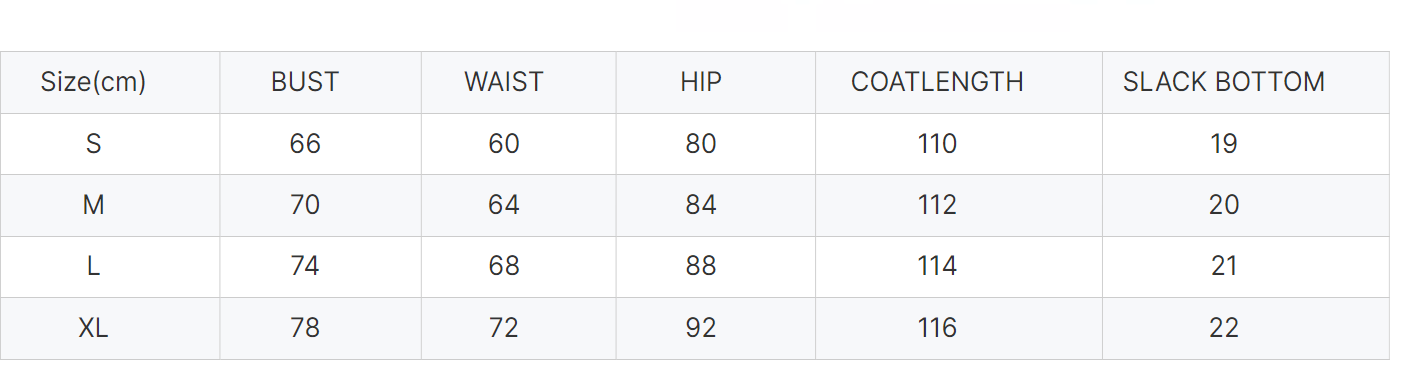
Task: Select waist value 64 in M row
Action: (x=504, y=205)
